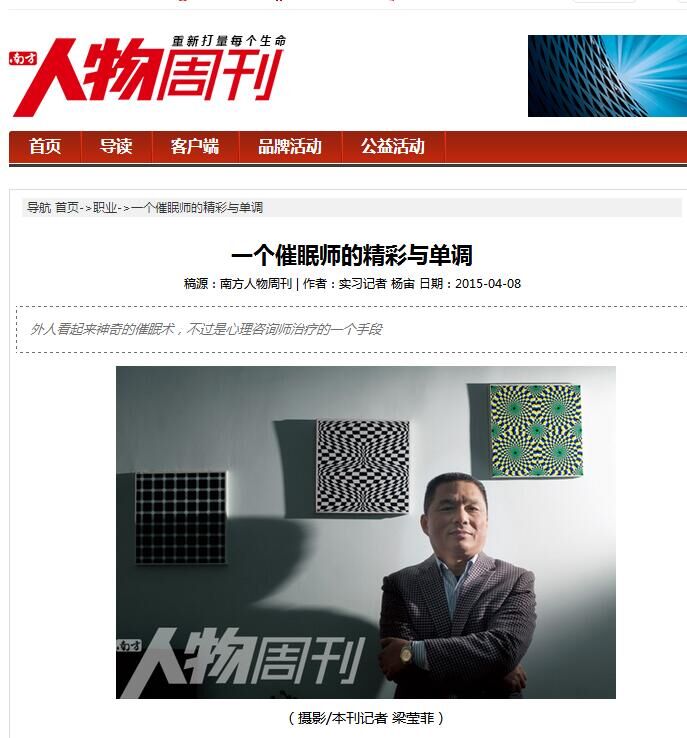The height and width of the screenshot is (738, 687).
Task: Go to 品牌活动 in the navigation bar
Action: coord(290,146)
